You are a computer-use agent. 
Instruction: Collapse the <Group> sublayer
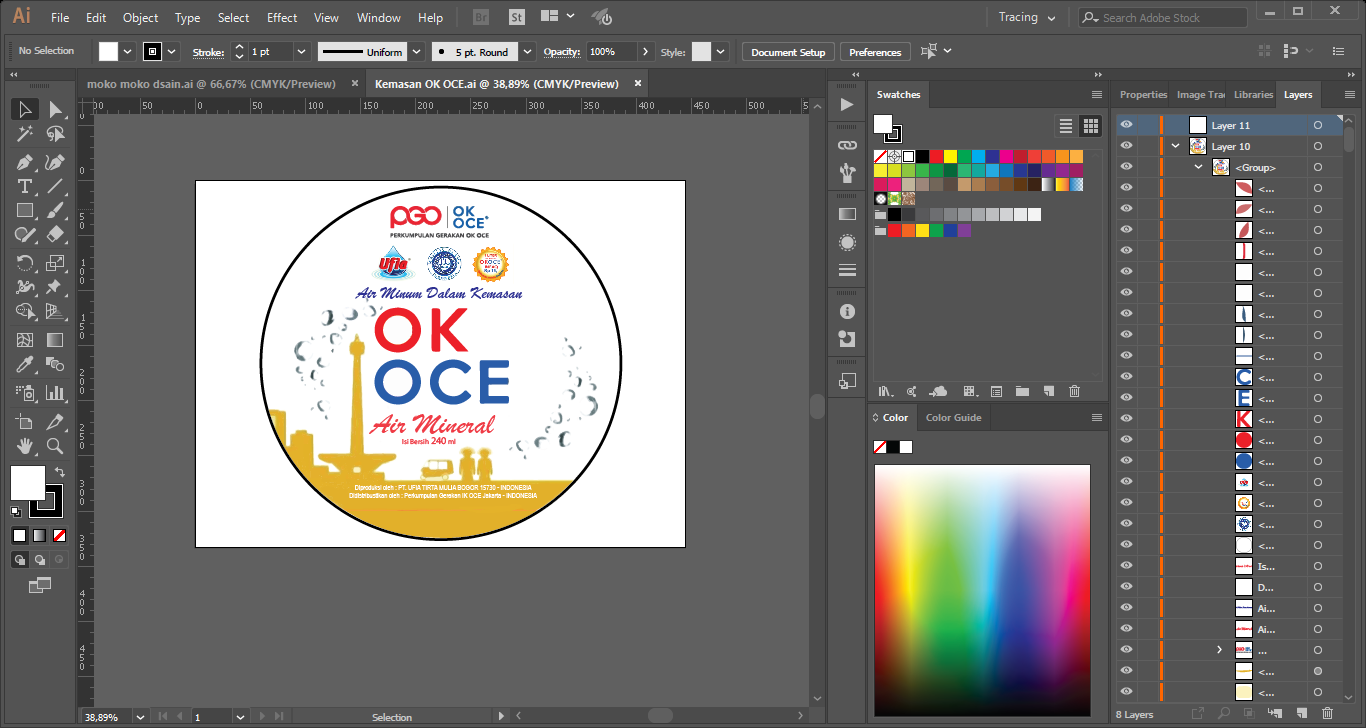coord(1198,167)
